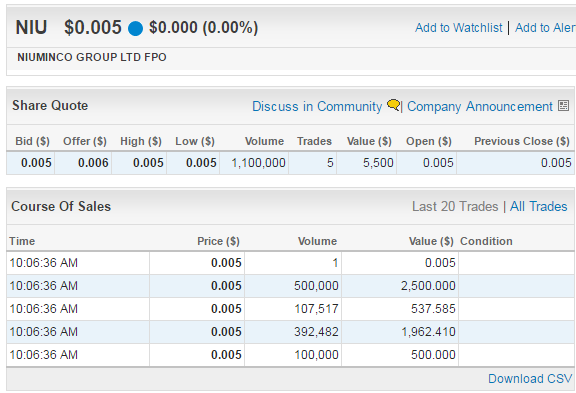Open the Company Announcement link
Viewport: 576px width, 393px height.
(x=480, y=107)
